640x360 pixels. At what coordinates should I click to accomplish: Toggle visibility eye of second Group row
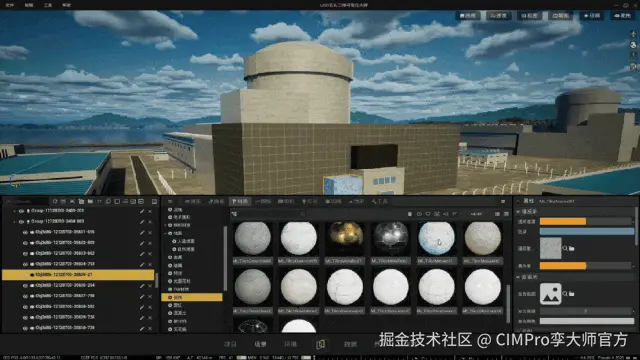pyautogui.click(x=21, y=222)
